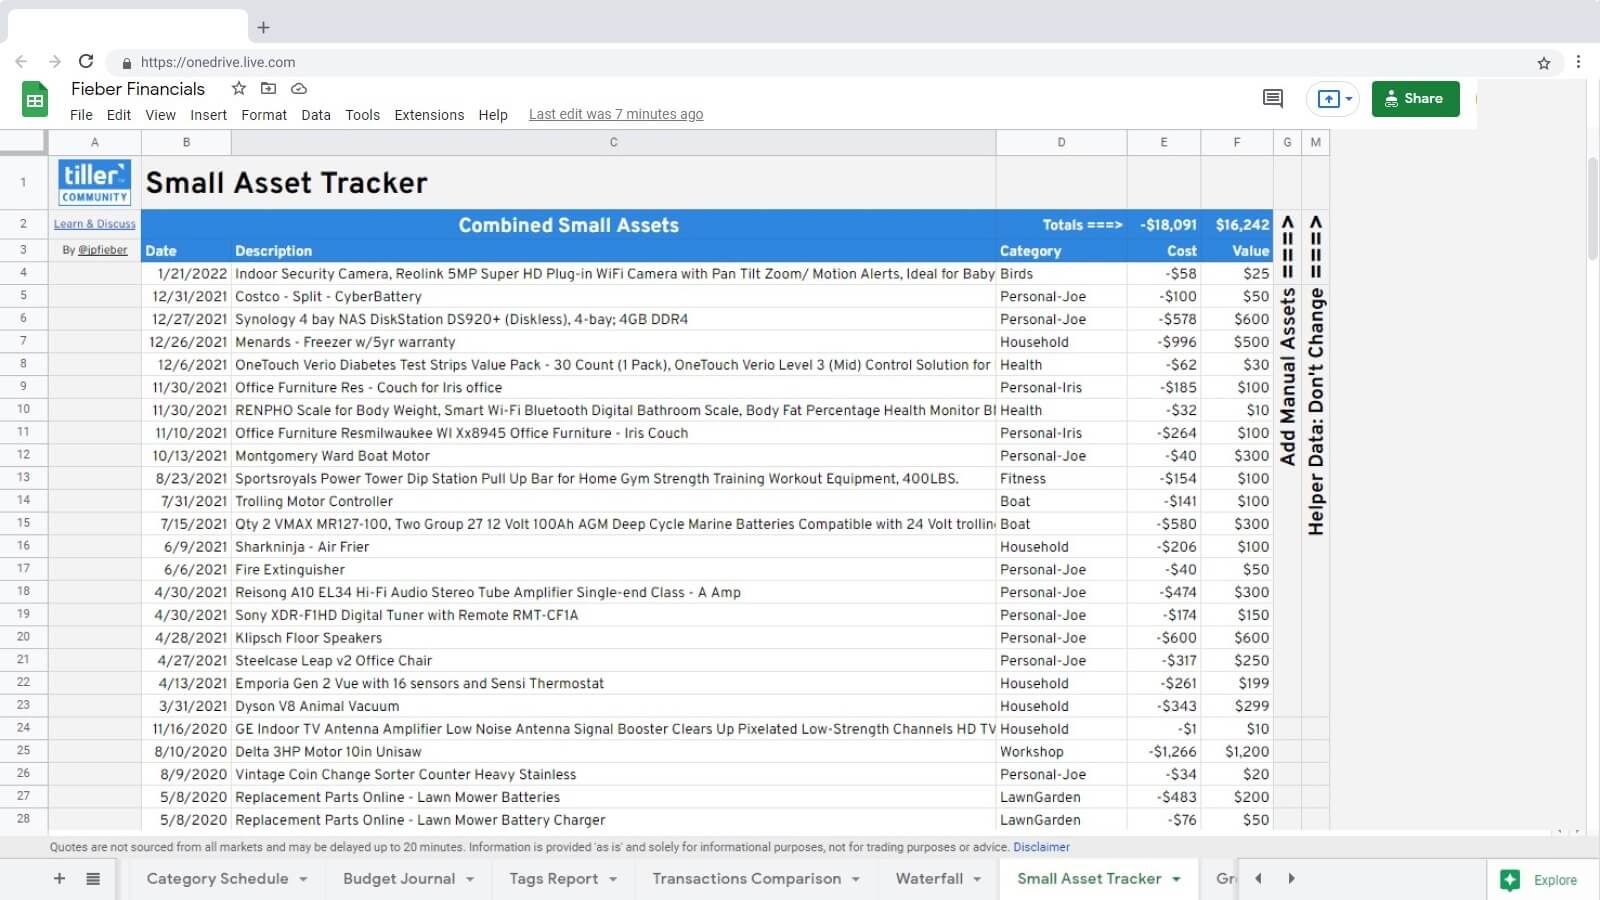The image size is (1600, 900).
Task: Switch to Category Schedule tab
Action: 217,878
